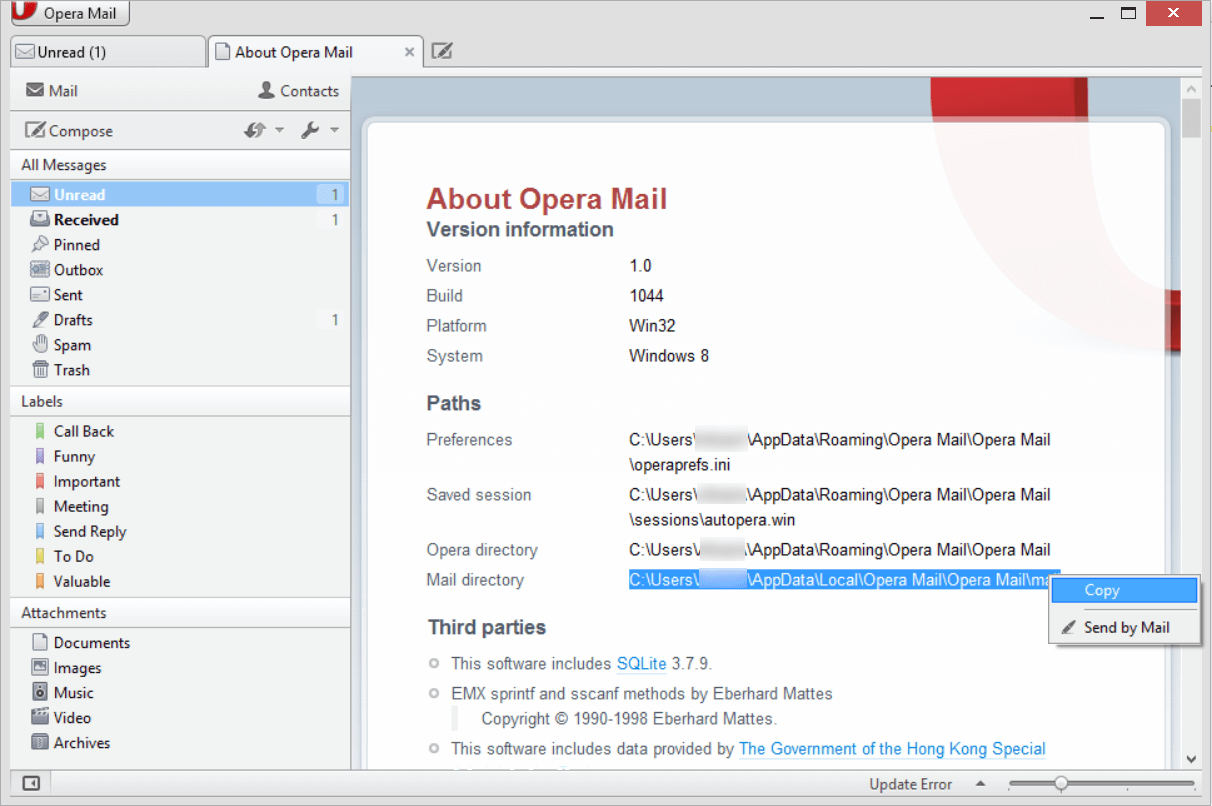Click the check/send mail icon

[x=255, y=130]
